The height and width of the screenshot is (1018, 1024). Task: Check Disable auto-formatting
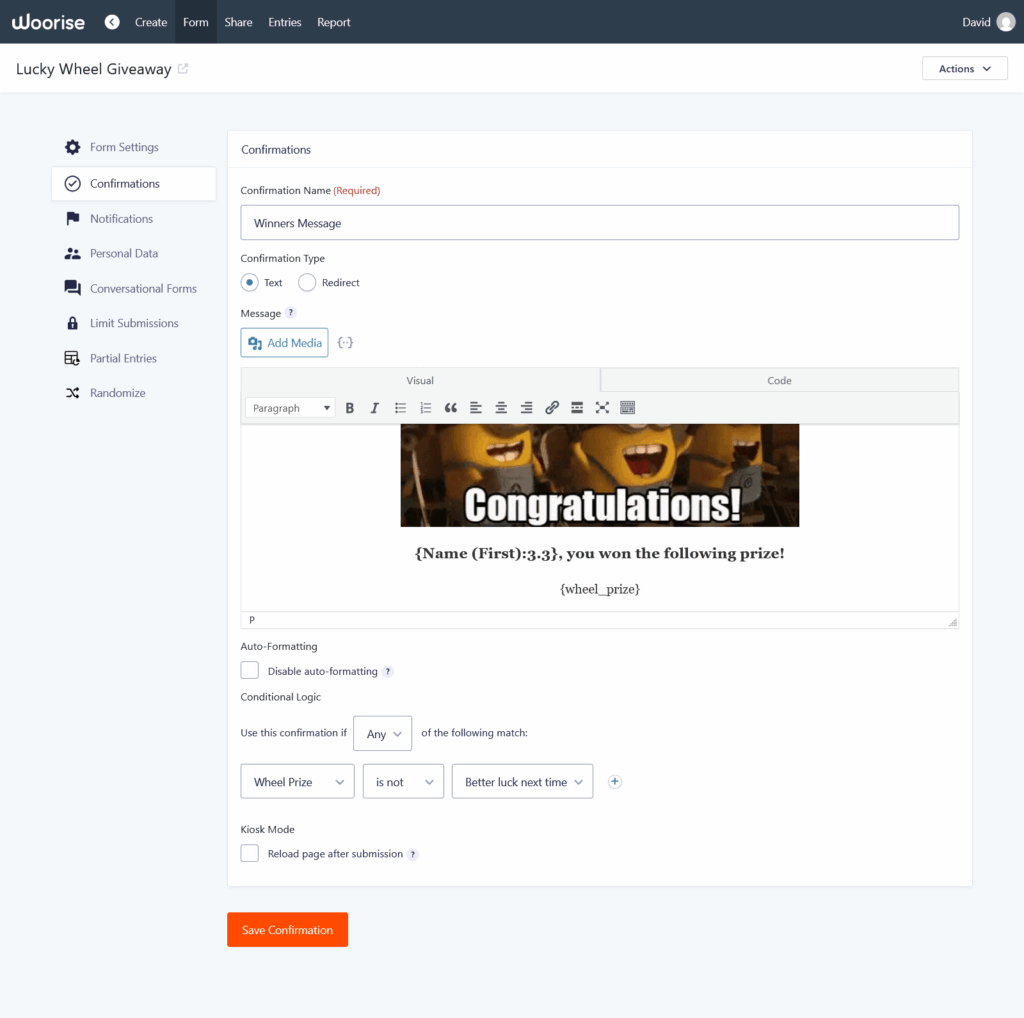coord(249,671)
